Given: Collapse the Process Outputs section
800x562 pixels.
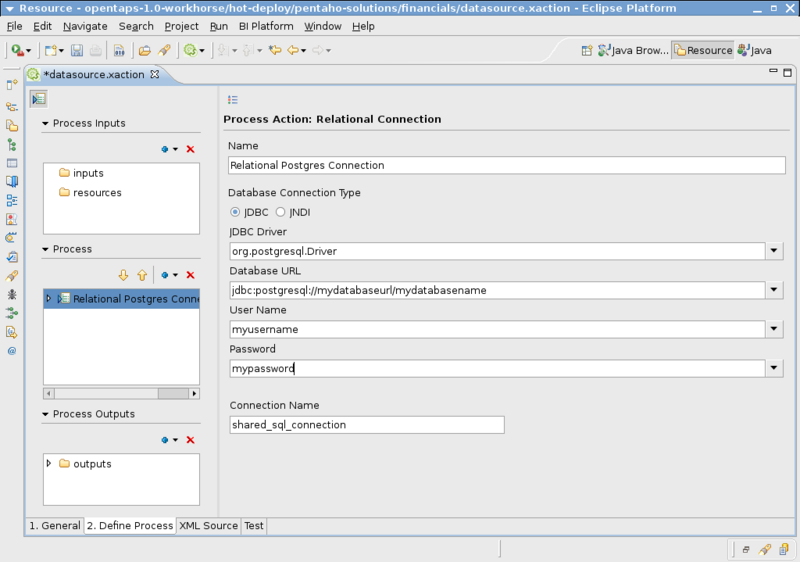Looking at the screenshot, I should tap(45, 414).
